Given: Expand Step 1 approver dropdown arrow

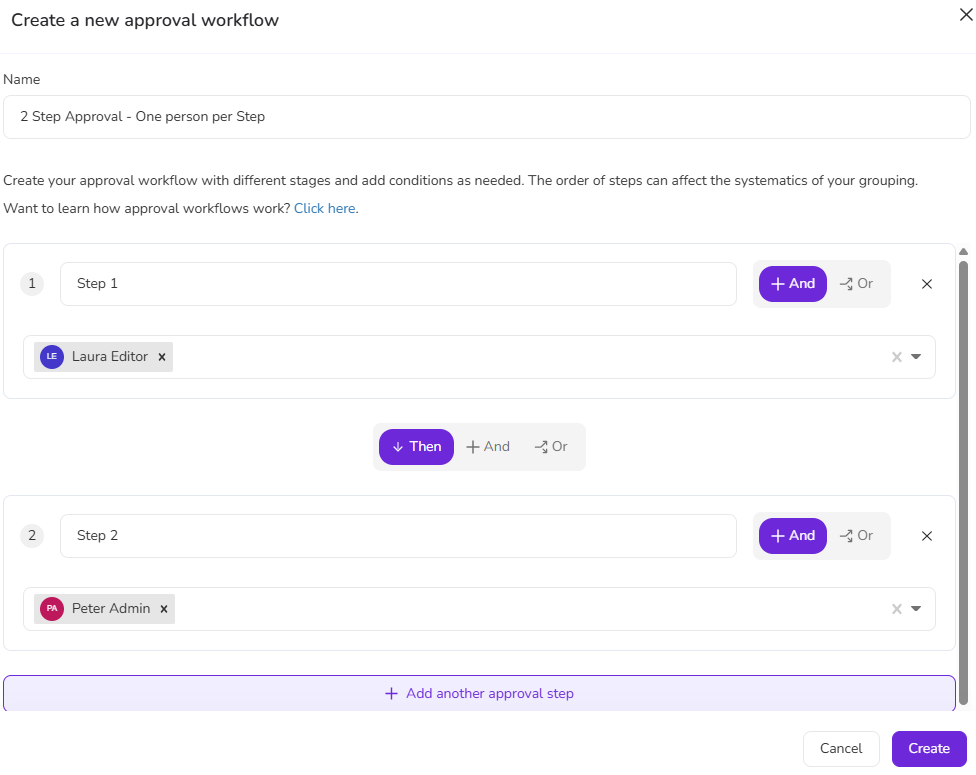Looking at the screenshot, I should click(916, 357).
